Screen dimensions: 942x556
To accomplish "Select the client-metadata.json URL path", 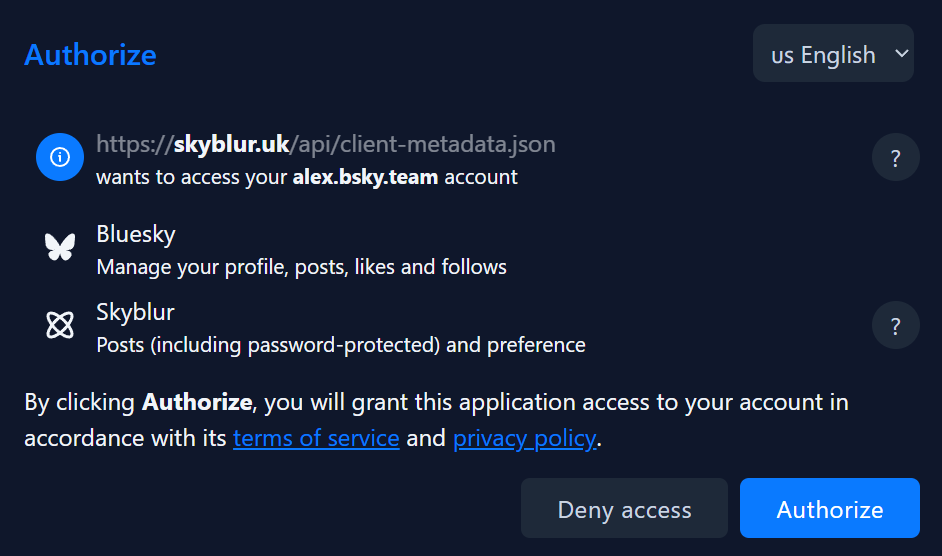I will pyautogui.click(x=422, y=144).
